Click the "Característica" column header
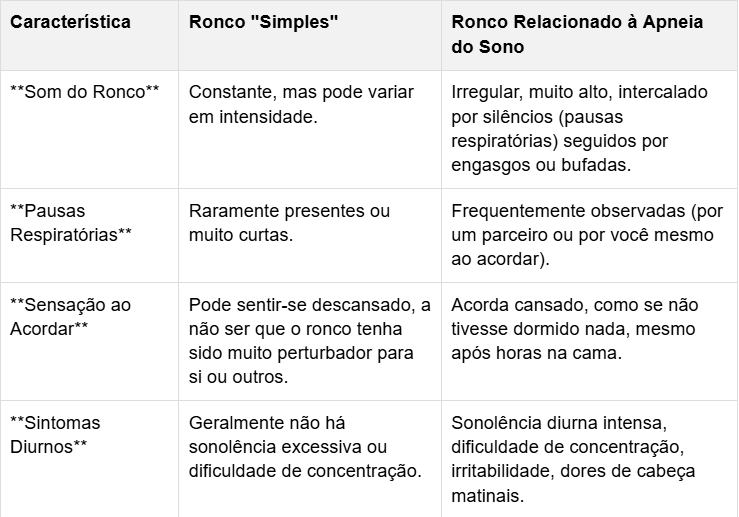This screenshot has height=517, width=739. coord(70,22)
